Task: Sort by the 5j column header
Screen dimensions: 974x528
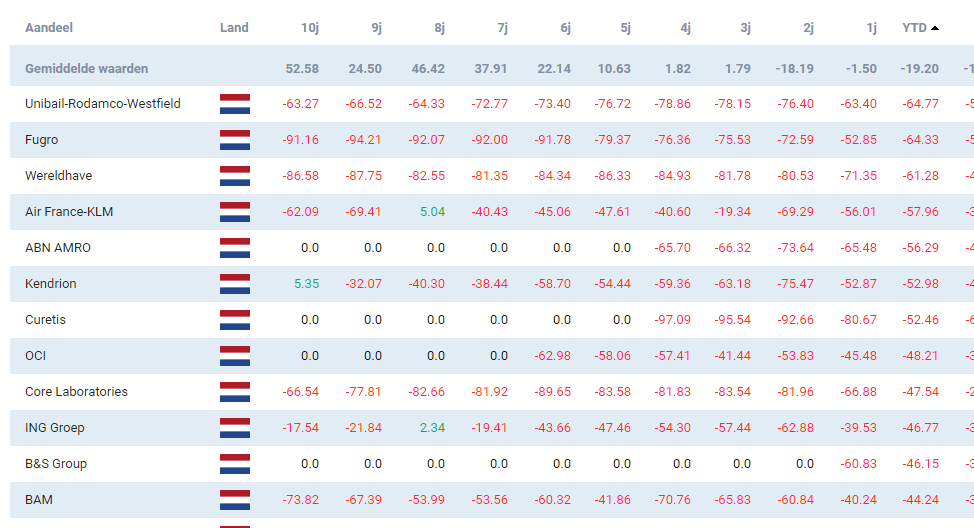Action: click(626, 27)
